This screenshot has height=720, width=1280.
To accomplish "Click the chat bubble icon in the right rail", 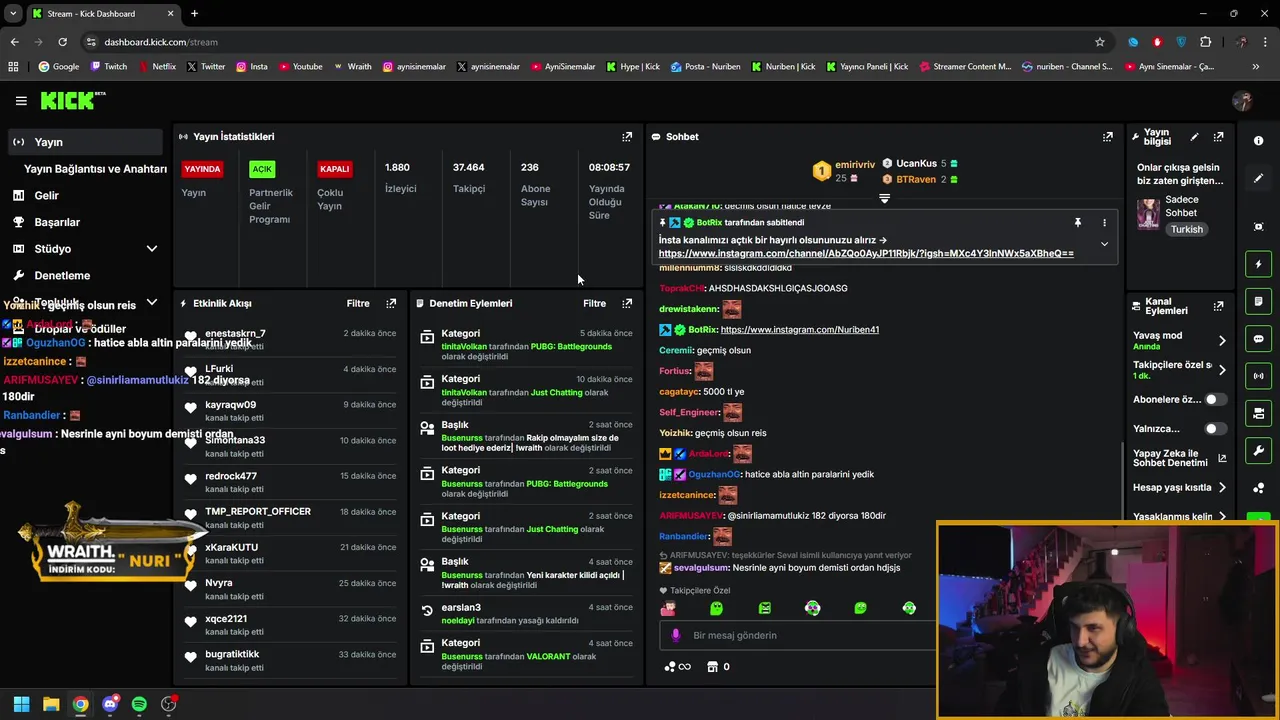I will [x=1258, y=339].
